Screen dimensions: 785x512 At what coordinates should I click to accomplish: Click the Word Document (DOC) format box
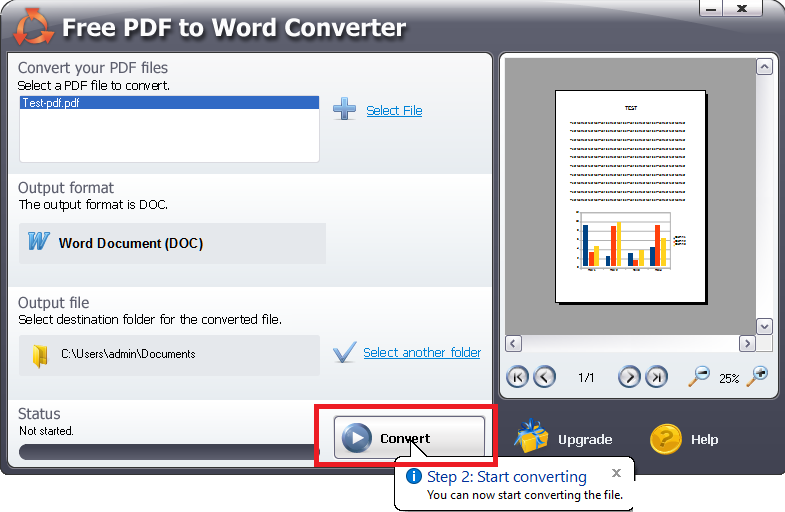[172, 243]
